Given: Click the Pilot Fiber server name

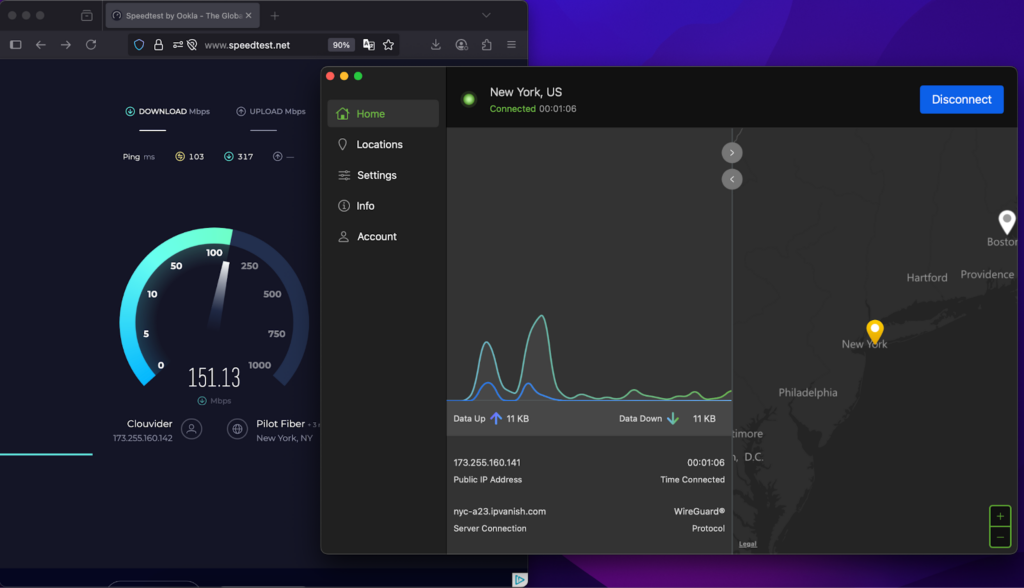Looking at the screenshot, I should pos(280,424).
